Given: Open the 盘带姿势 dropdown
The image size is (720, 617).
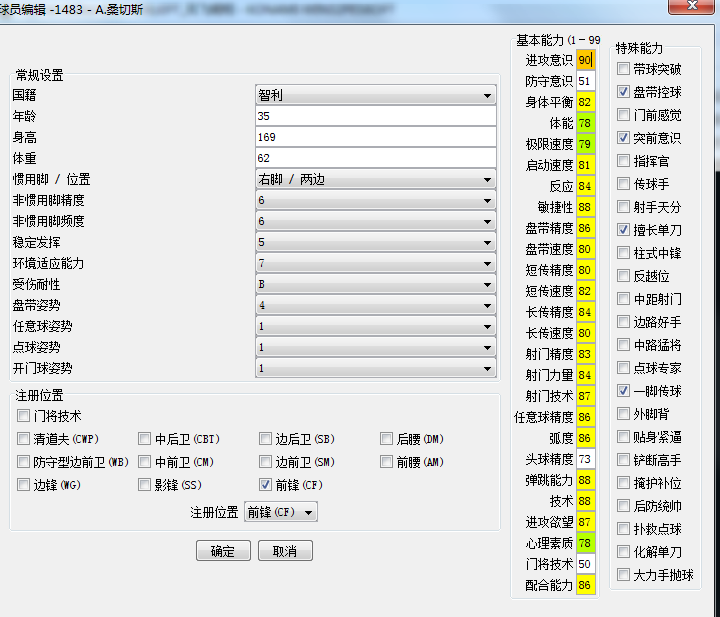Looking at the screenshot, I should [376, 306].
